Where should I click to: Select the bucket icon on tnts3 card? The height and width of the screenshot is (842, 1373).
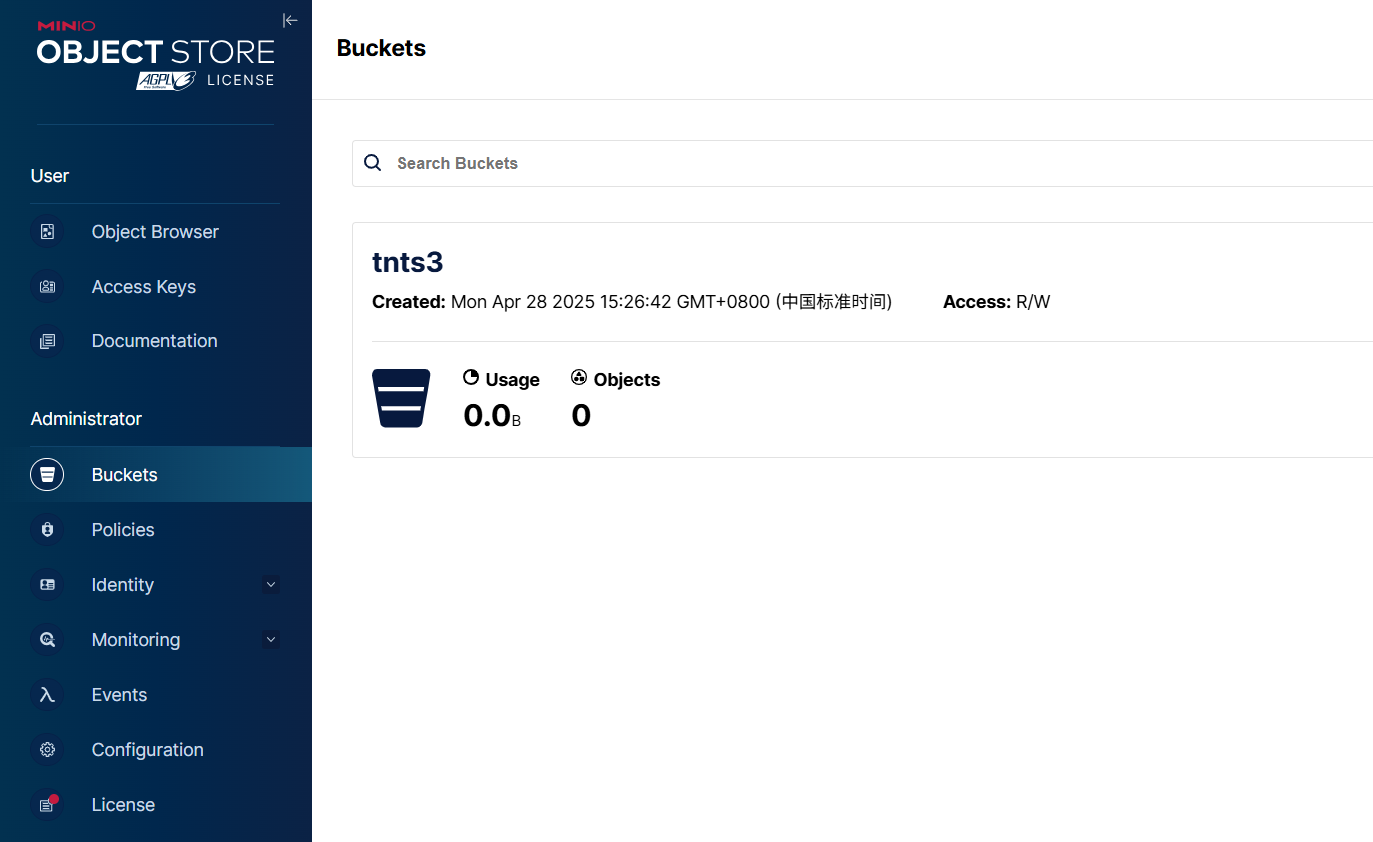click(x=401, y=397)
